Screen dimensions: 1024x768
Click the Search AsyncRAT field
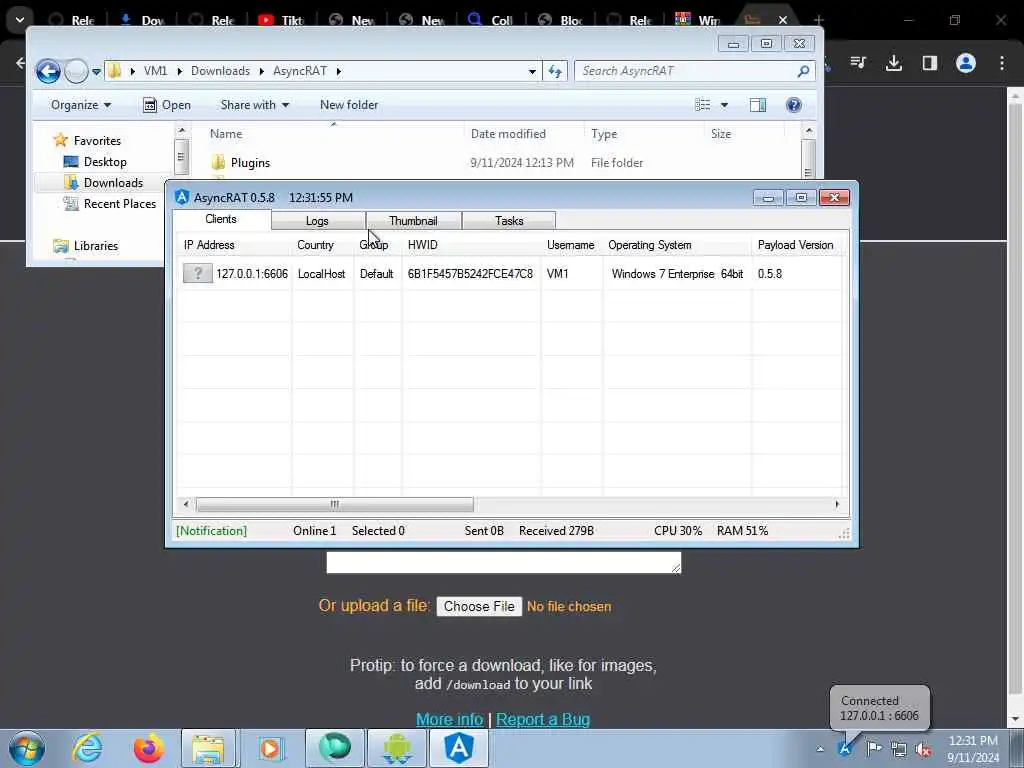pos(696,71)
